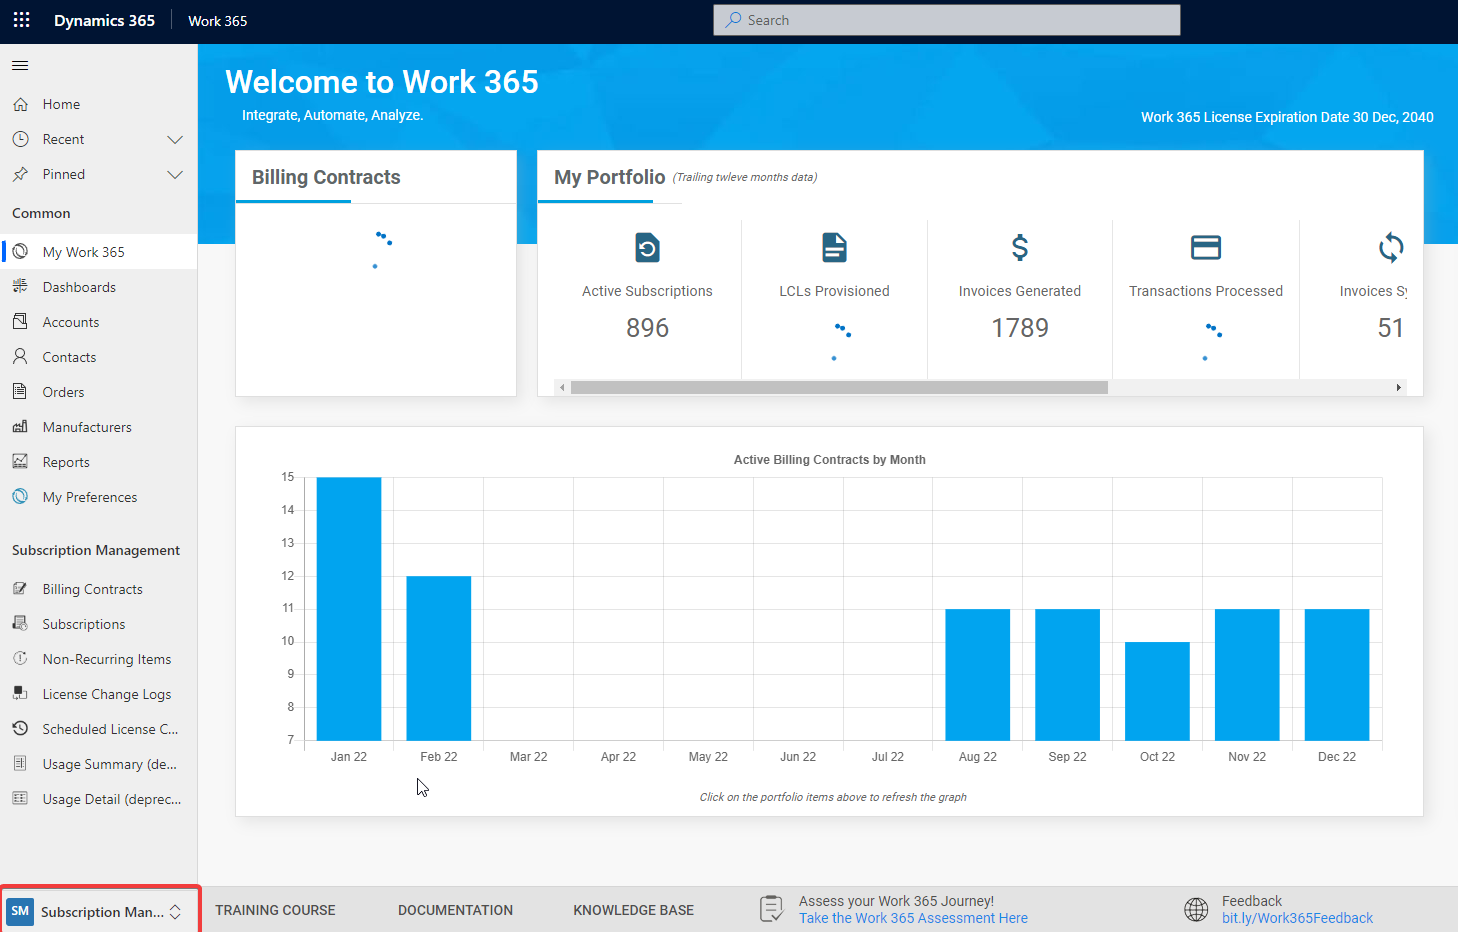Expand the Recent list chevron

(x=175, y=139)
